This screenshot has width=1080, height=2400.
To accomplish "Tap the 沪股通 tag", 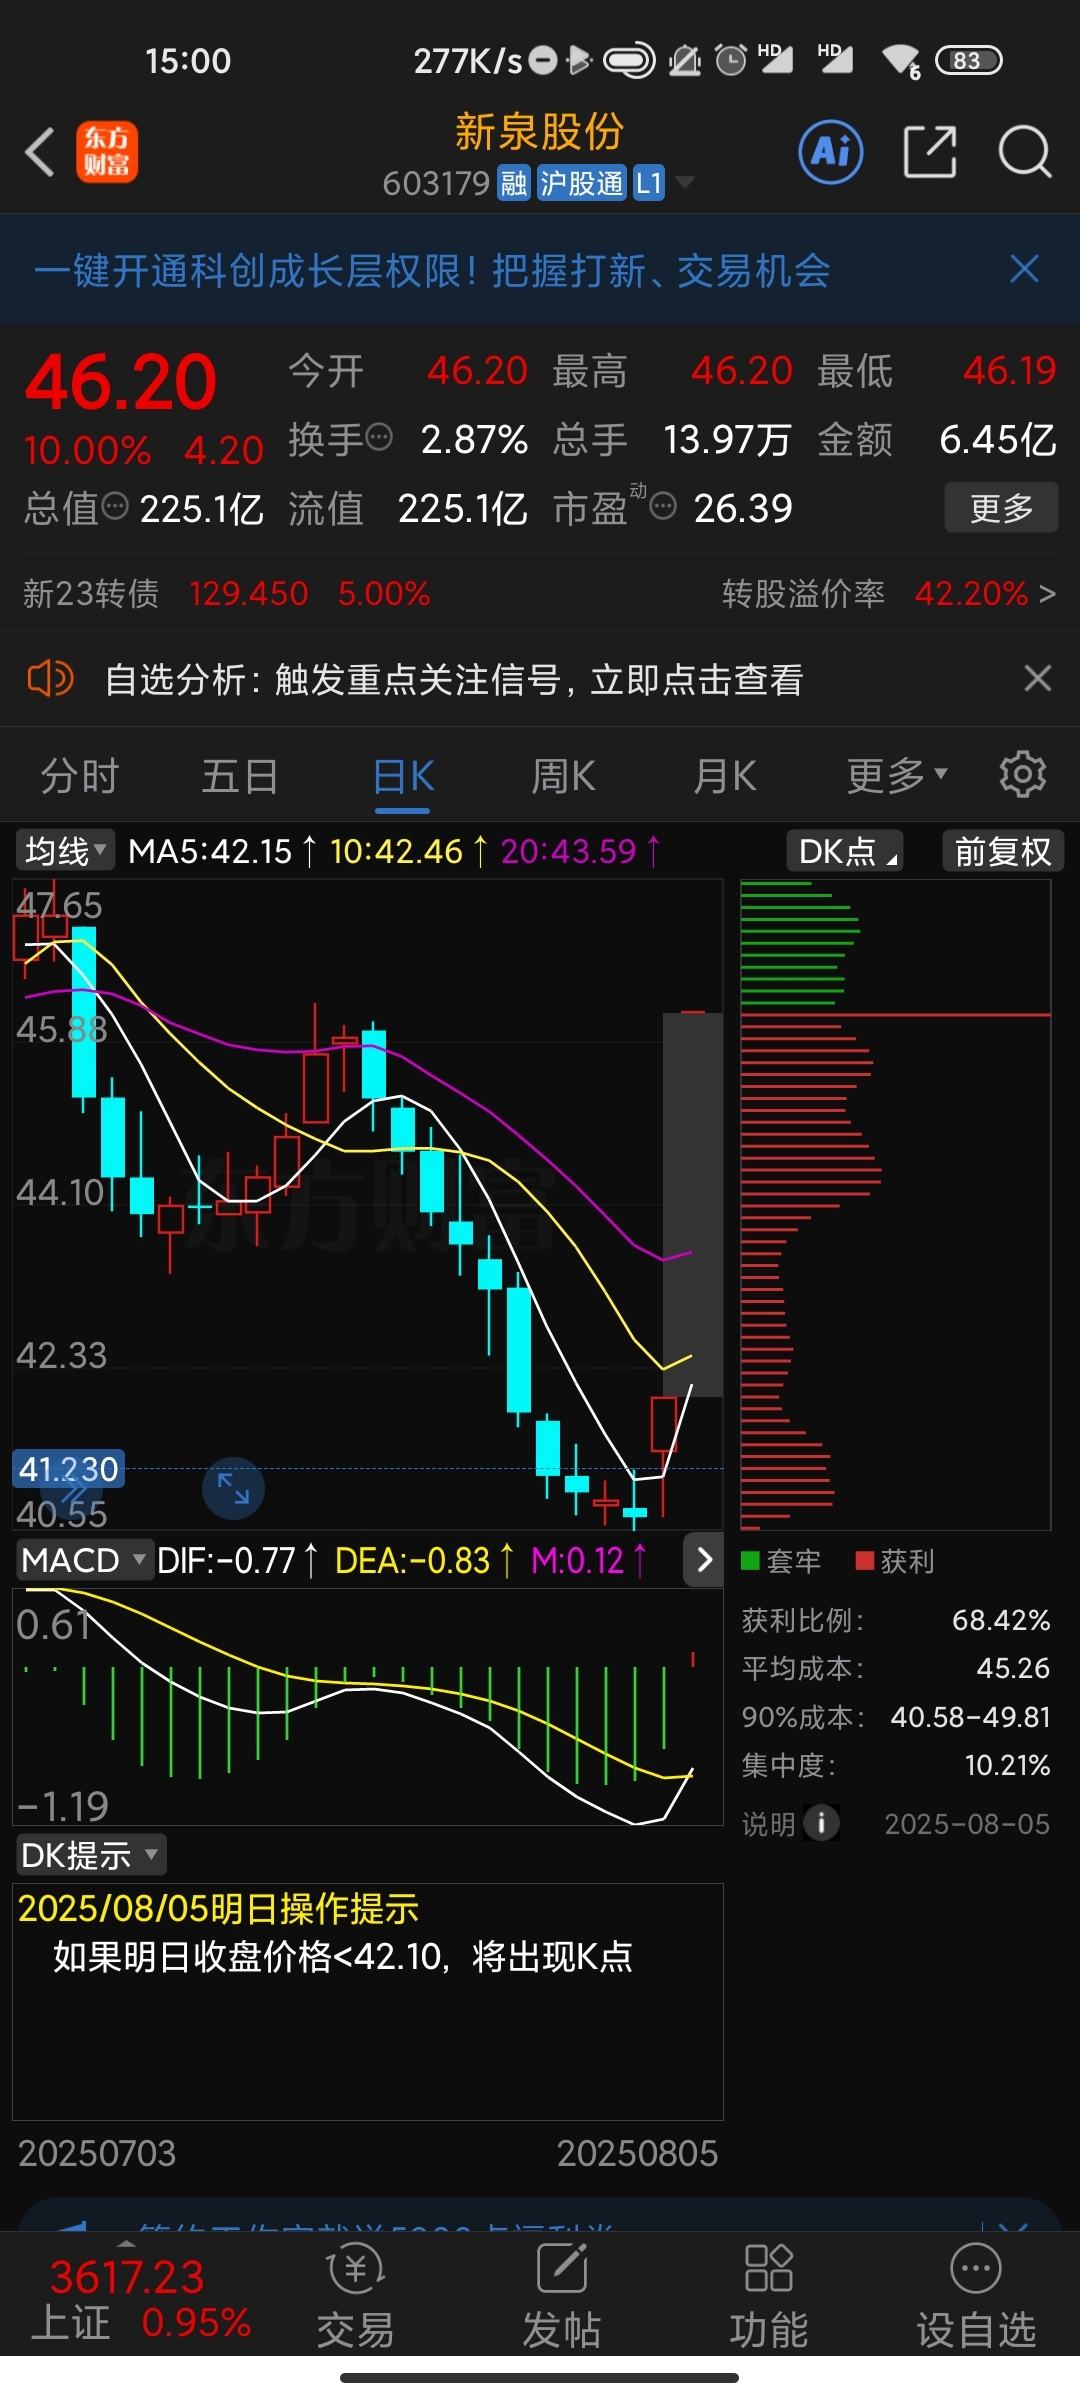I will (581, 183).
